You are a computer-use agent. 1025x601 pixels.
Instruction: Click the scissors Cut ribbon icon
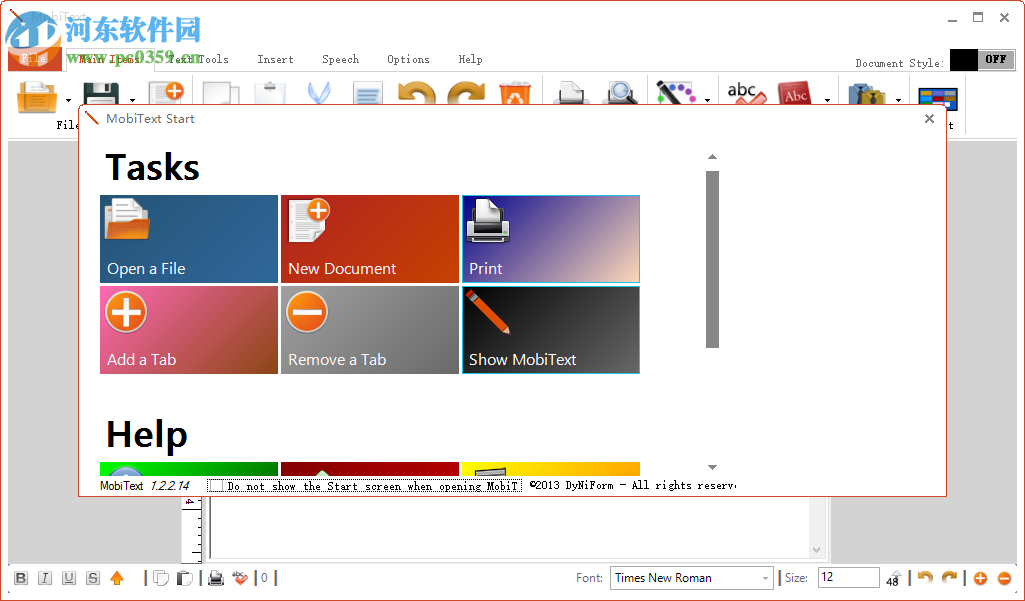[x=319, y=93]
